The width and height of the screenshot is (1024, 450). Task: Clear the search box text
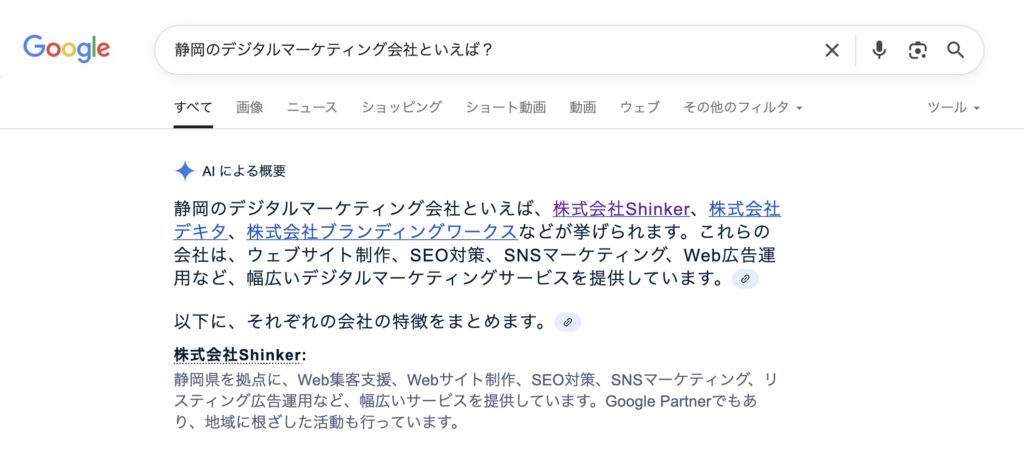click(831, 50)
